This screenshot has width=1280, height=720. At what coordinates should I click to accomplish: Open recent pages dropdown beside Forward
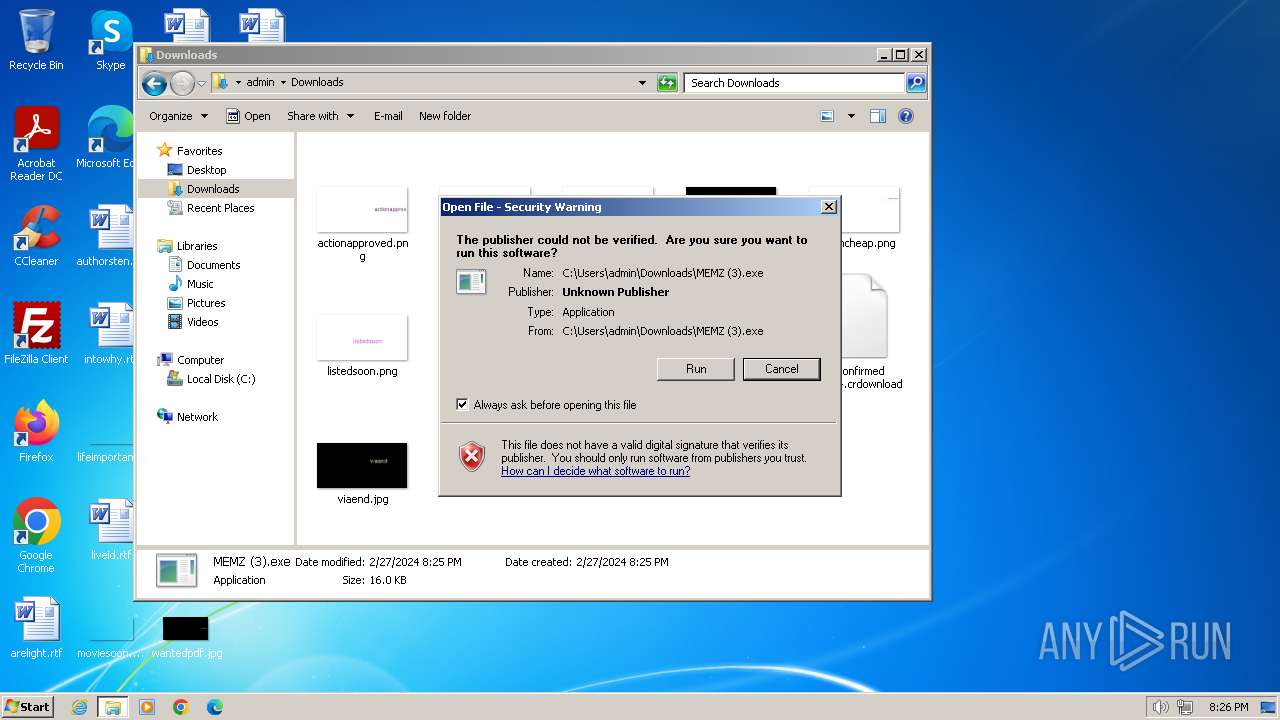[202, 83]
